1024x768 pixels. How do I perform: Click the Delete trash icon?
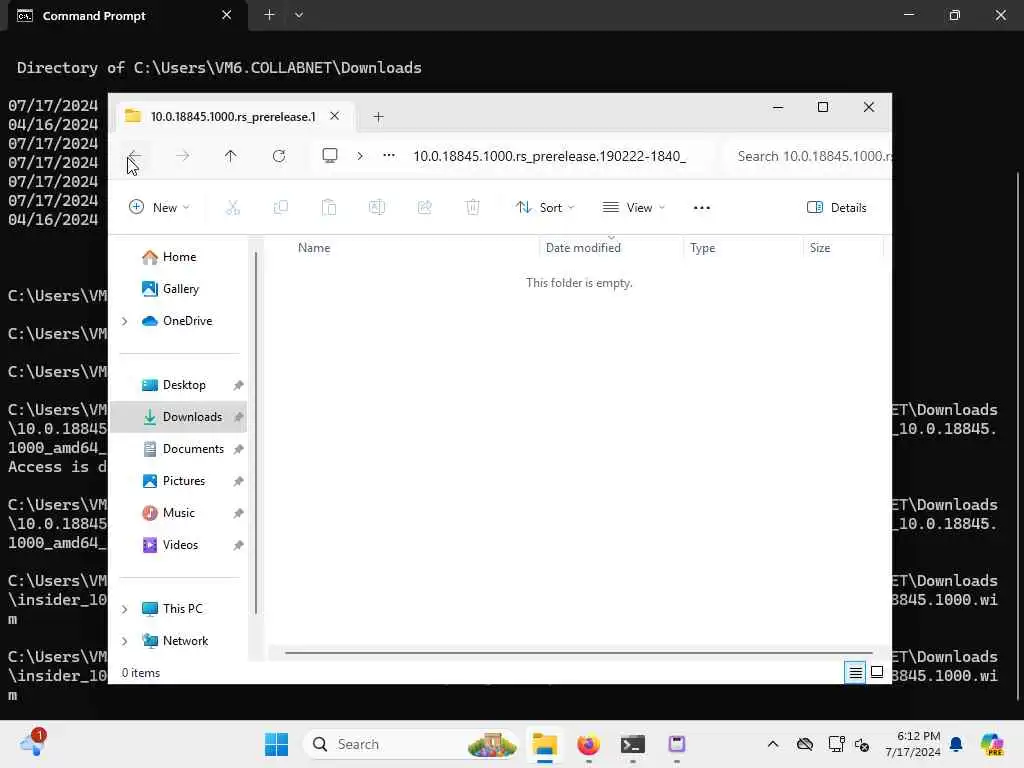pyautogui.click(x=473, y=208)
